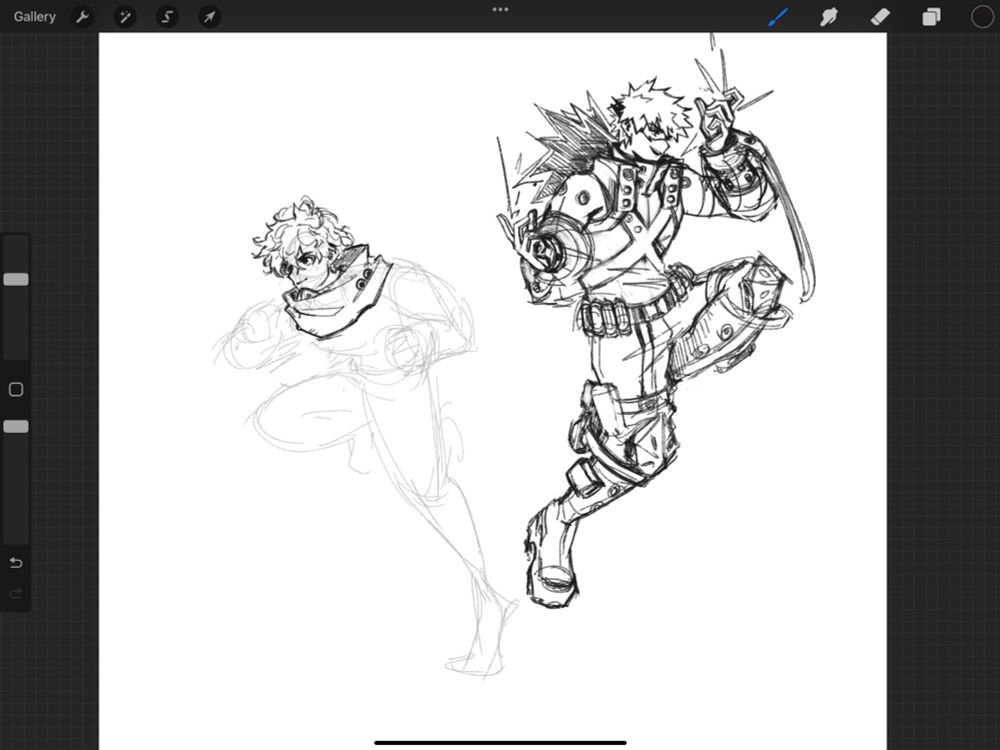Viewport: 1000px width, 750px height.
Task: Open the Adjustments magic wand menu
Action: (x=125, y=17)
